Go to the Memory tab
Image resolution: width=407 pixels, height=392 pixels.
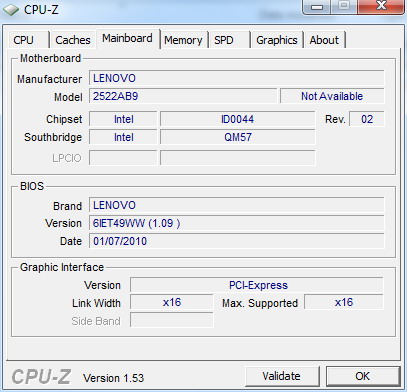(183, 40)
